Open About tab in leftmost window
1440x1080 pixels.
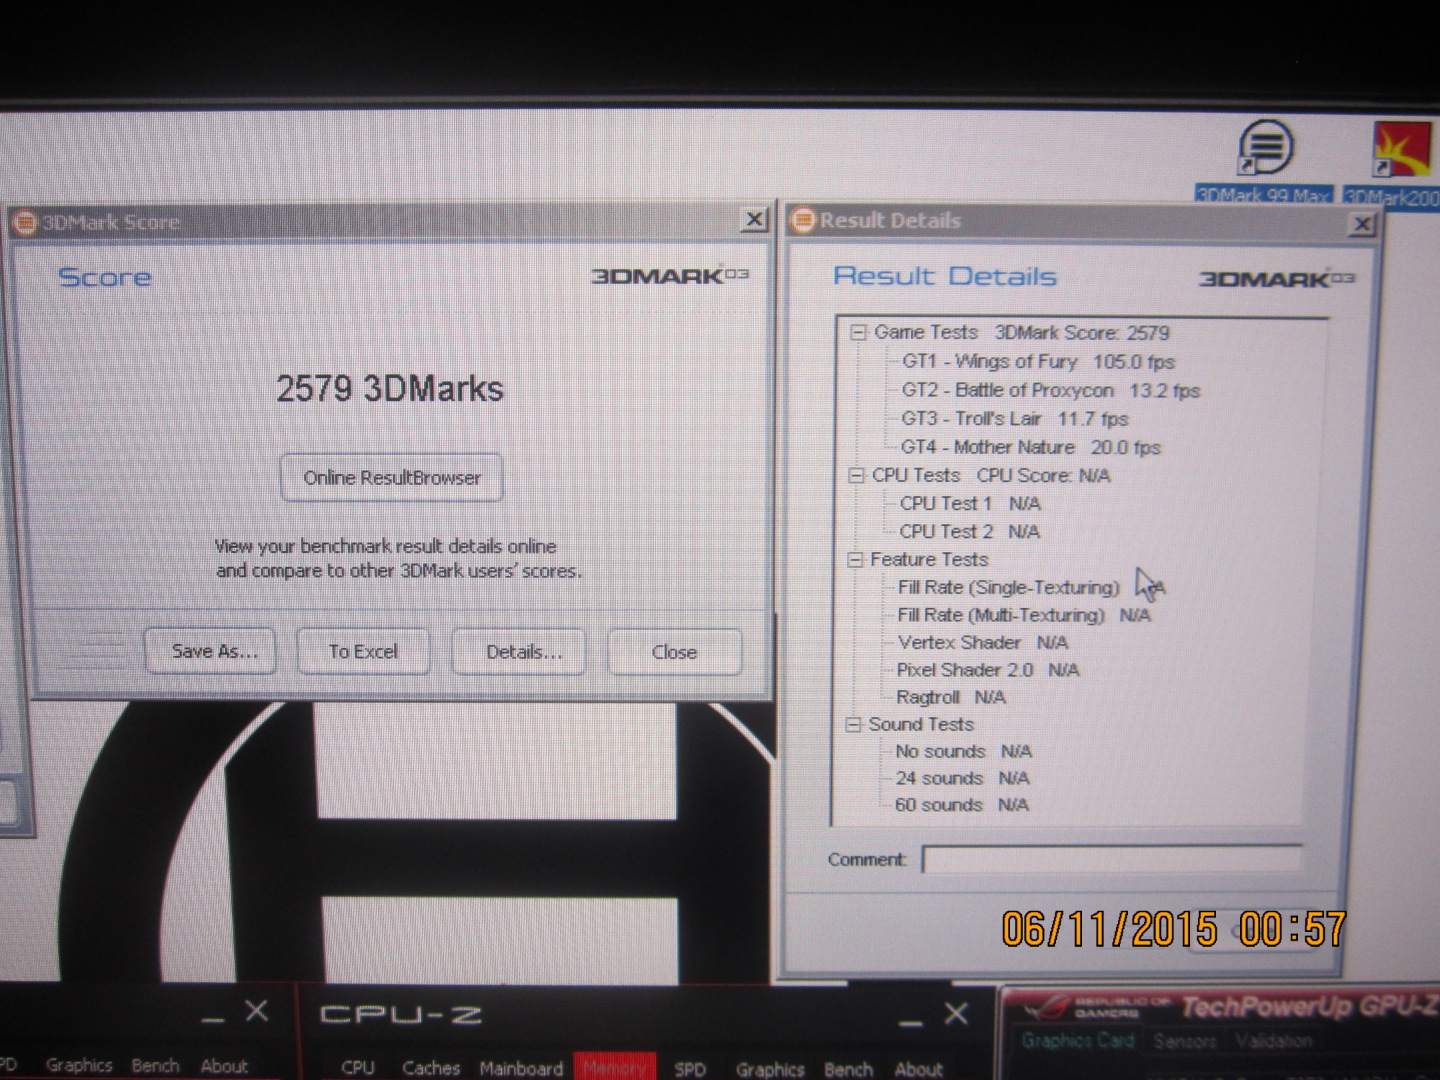[x=224, y=1066]
